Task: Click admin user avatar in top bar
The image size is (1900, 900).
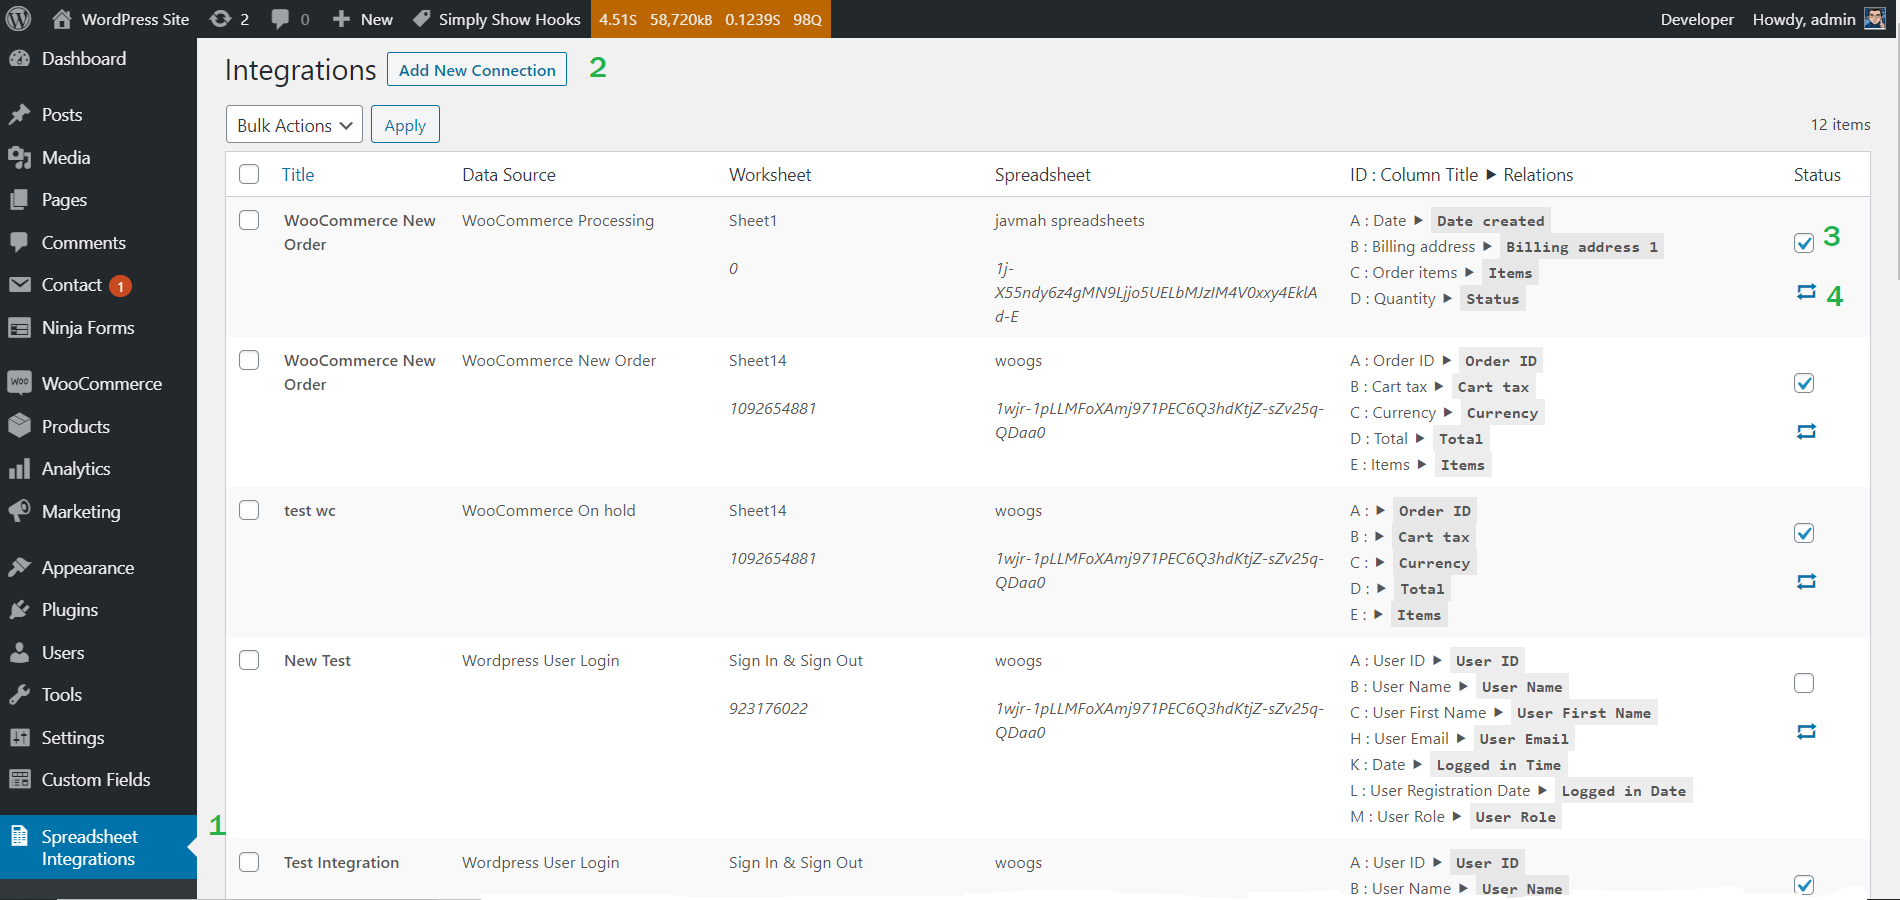Action: 1875,19
